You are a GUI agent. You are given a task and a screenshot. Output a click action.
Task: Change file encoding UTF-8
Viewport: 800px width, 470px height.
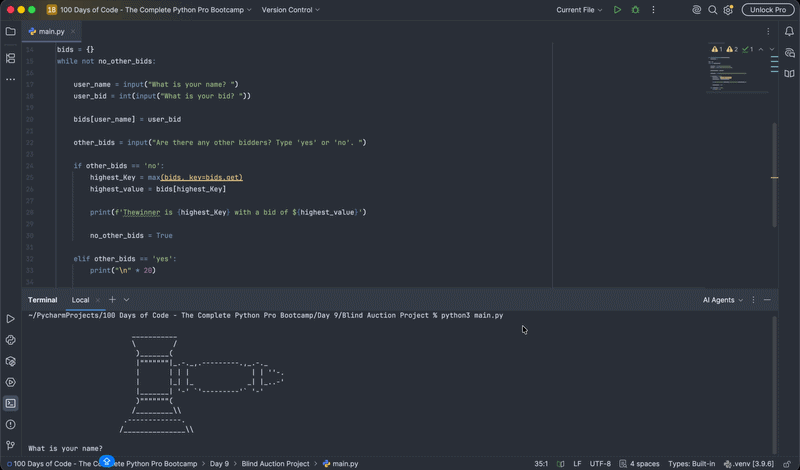[600, 464]
